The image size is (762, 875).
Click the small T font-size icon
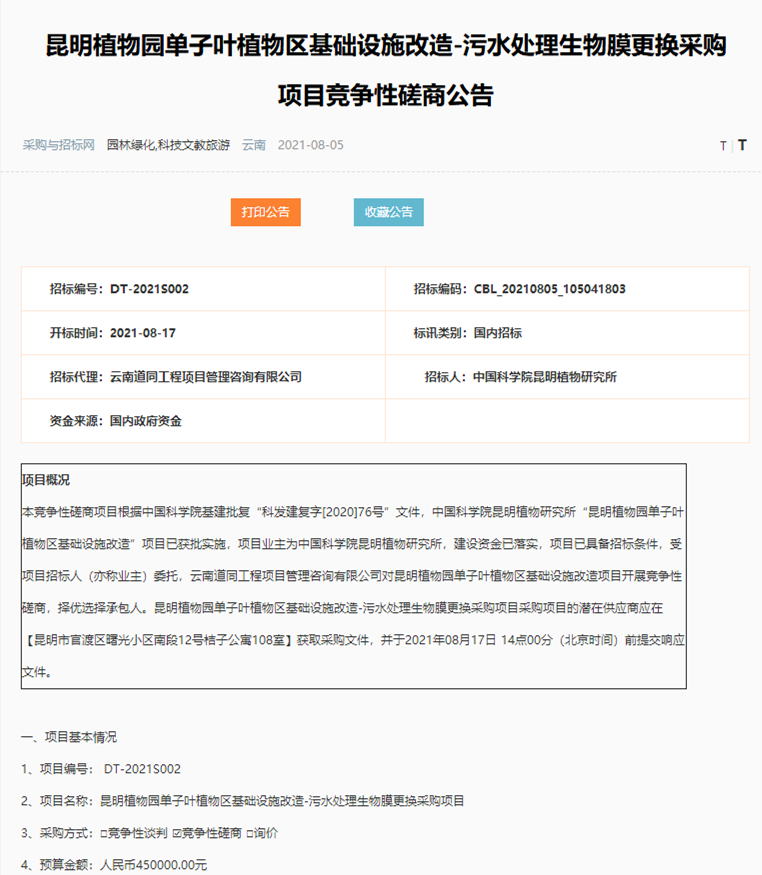723,146
